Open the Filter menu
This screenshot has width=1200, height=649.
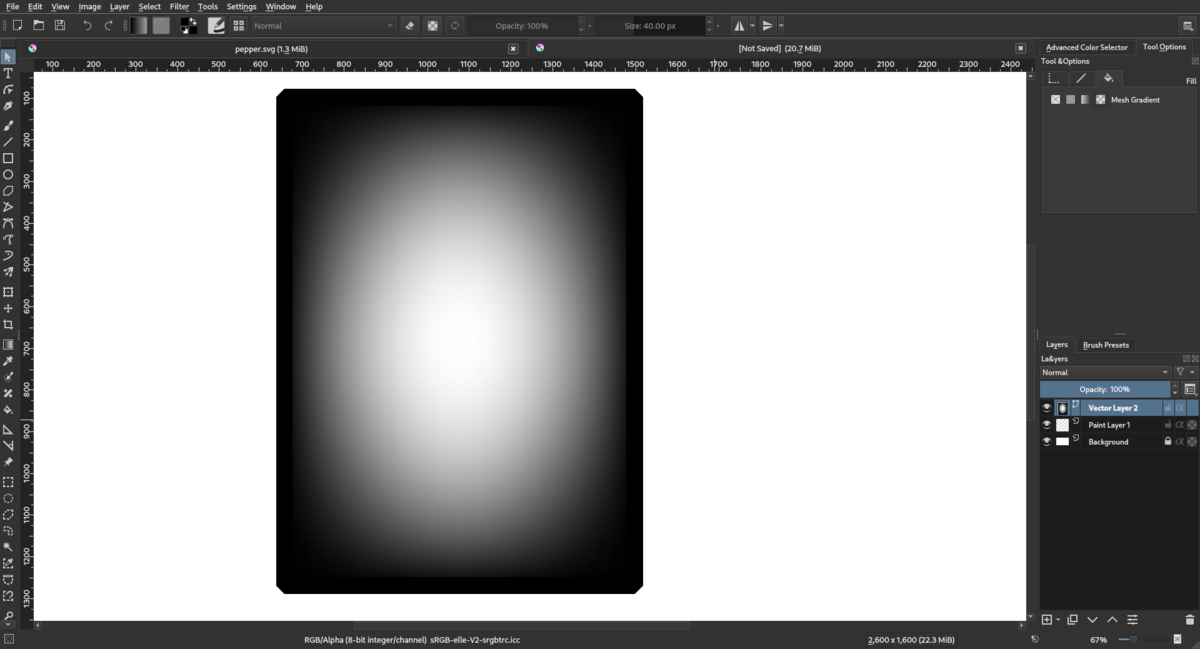click(x=179, y=7)
